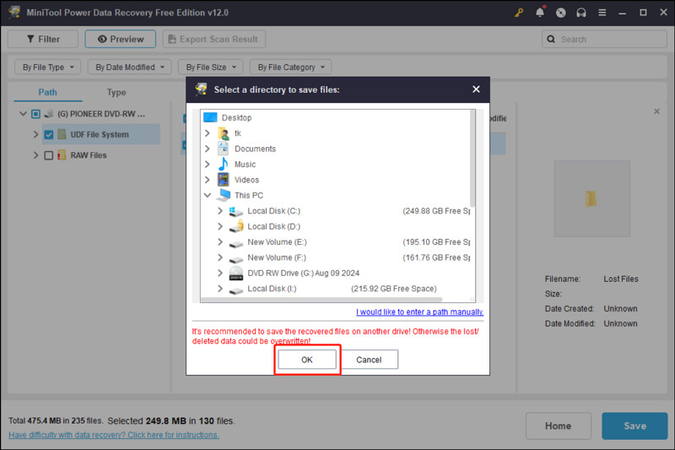Click the Preview button
This screenshot has width=675, height=450.
click(x=121, y=39)
